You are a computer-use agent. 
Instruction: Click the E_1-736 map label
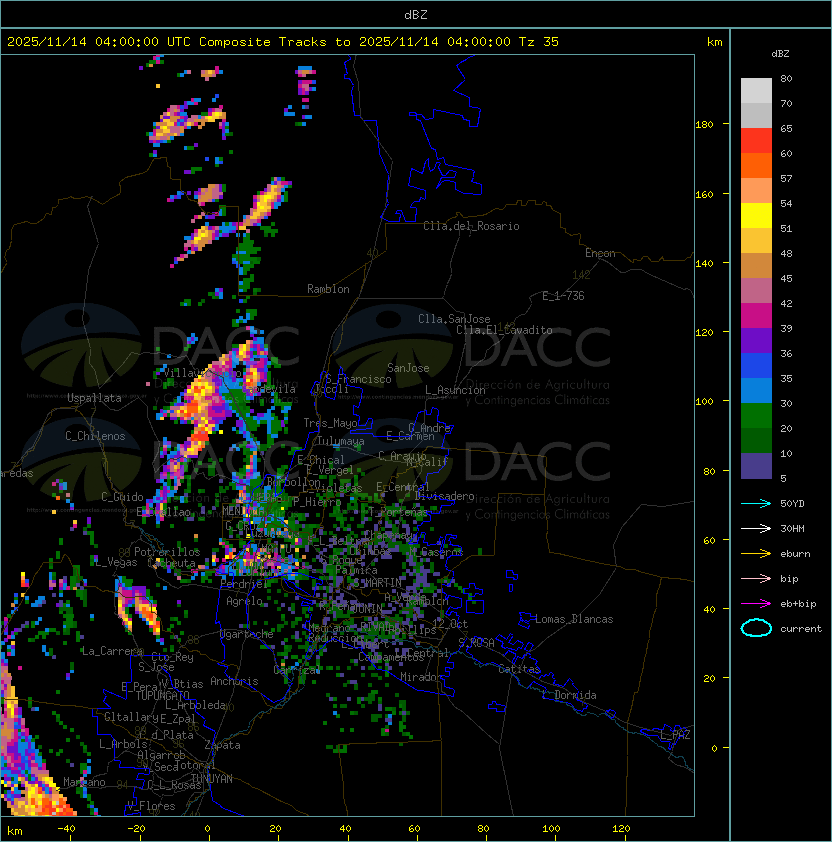(563, 296)
